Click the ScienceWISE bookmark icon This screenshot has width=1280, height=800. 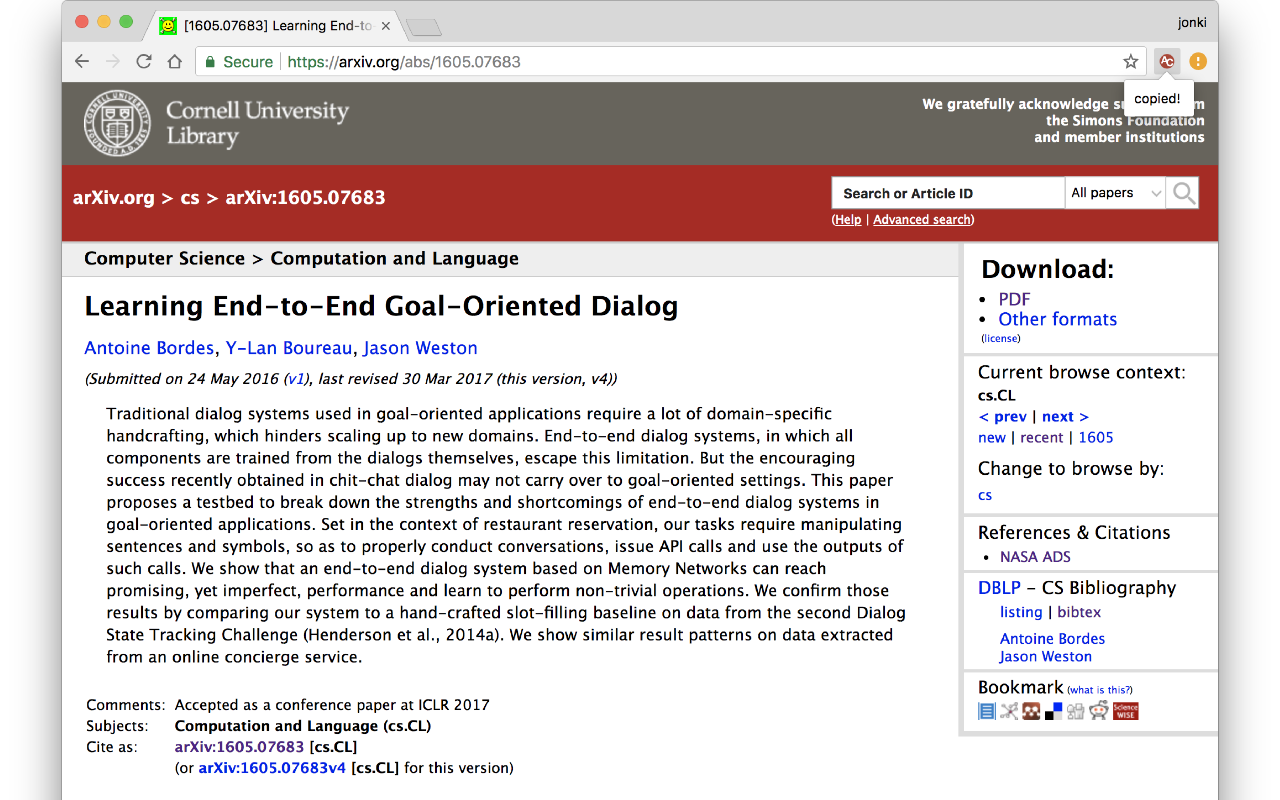[1126, 711]
